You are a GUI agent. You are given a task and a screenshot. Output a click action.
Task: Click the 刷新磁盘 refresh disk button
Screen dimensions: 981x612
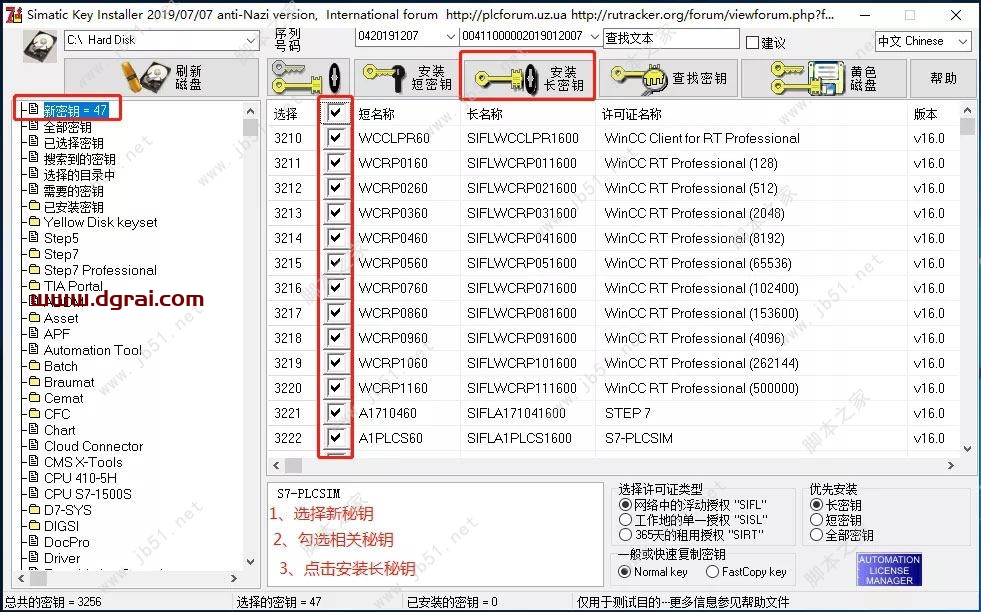[x=162, y=78]
